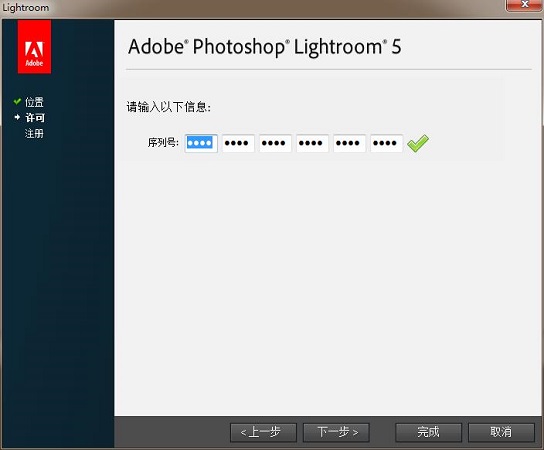Viewport: 544px width, 450px height.
Task: Click the Lightroom window title text
Action: point(25,8)
